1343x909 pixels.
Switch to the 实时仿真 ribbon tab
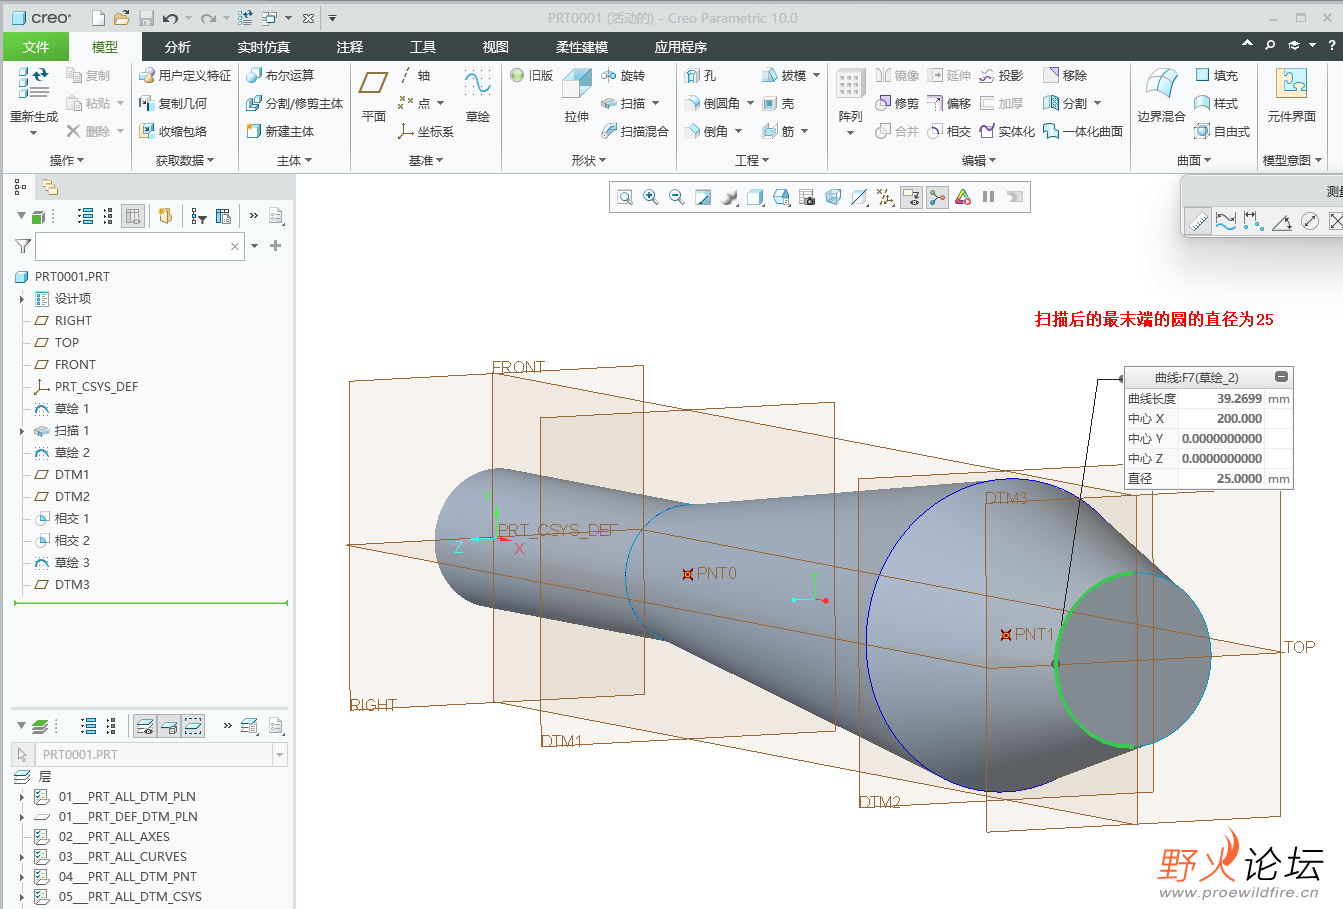[264, 47]
